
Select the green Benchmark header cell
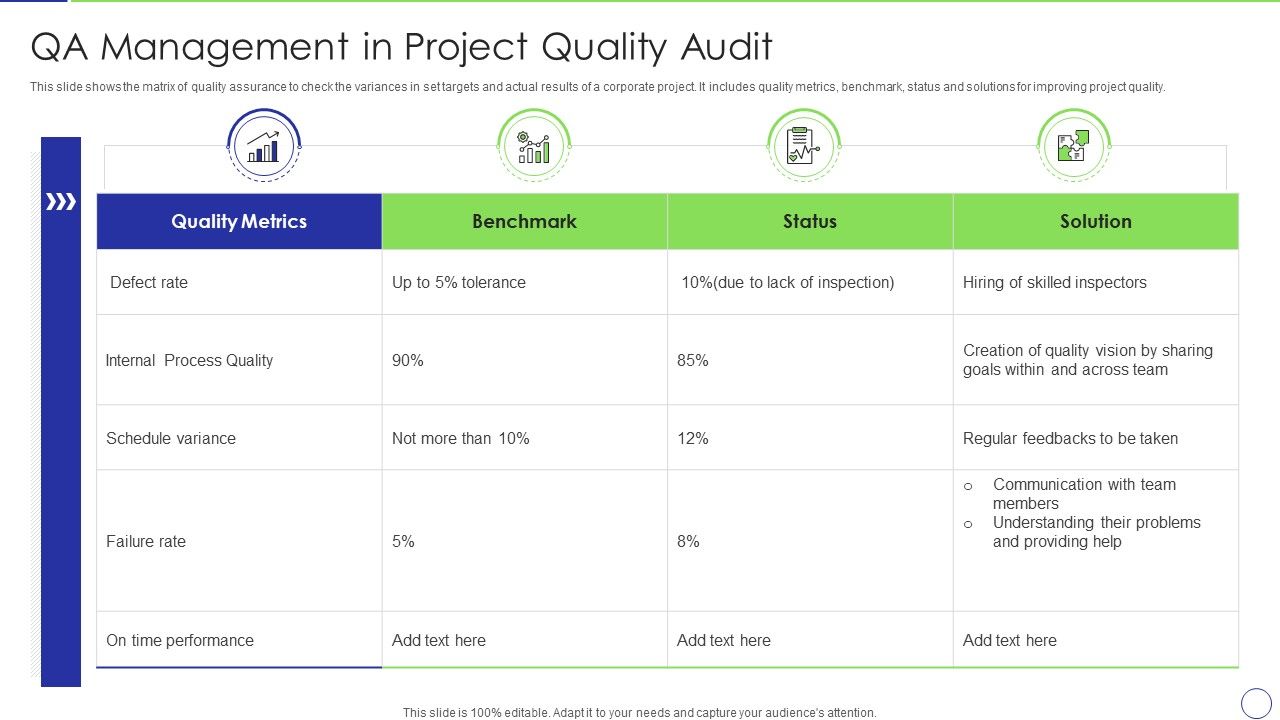tap(525, 221)
